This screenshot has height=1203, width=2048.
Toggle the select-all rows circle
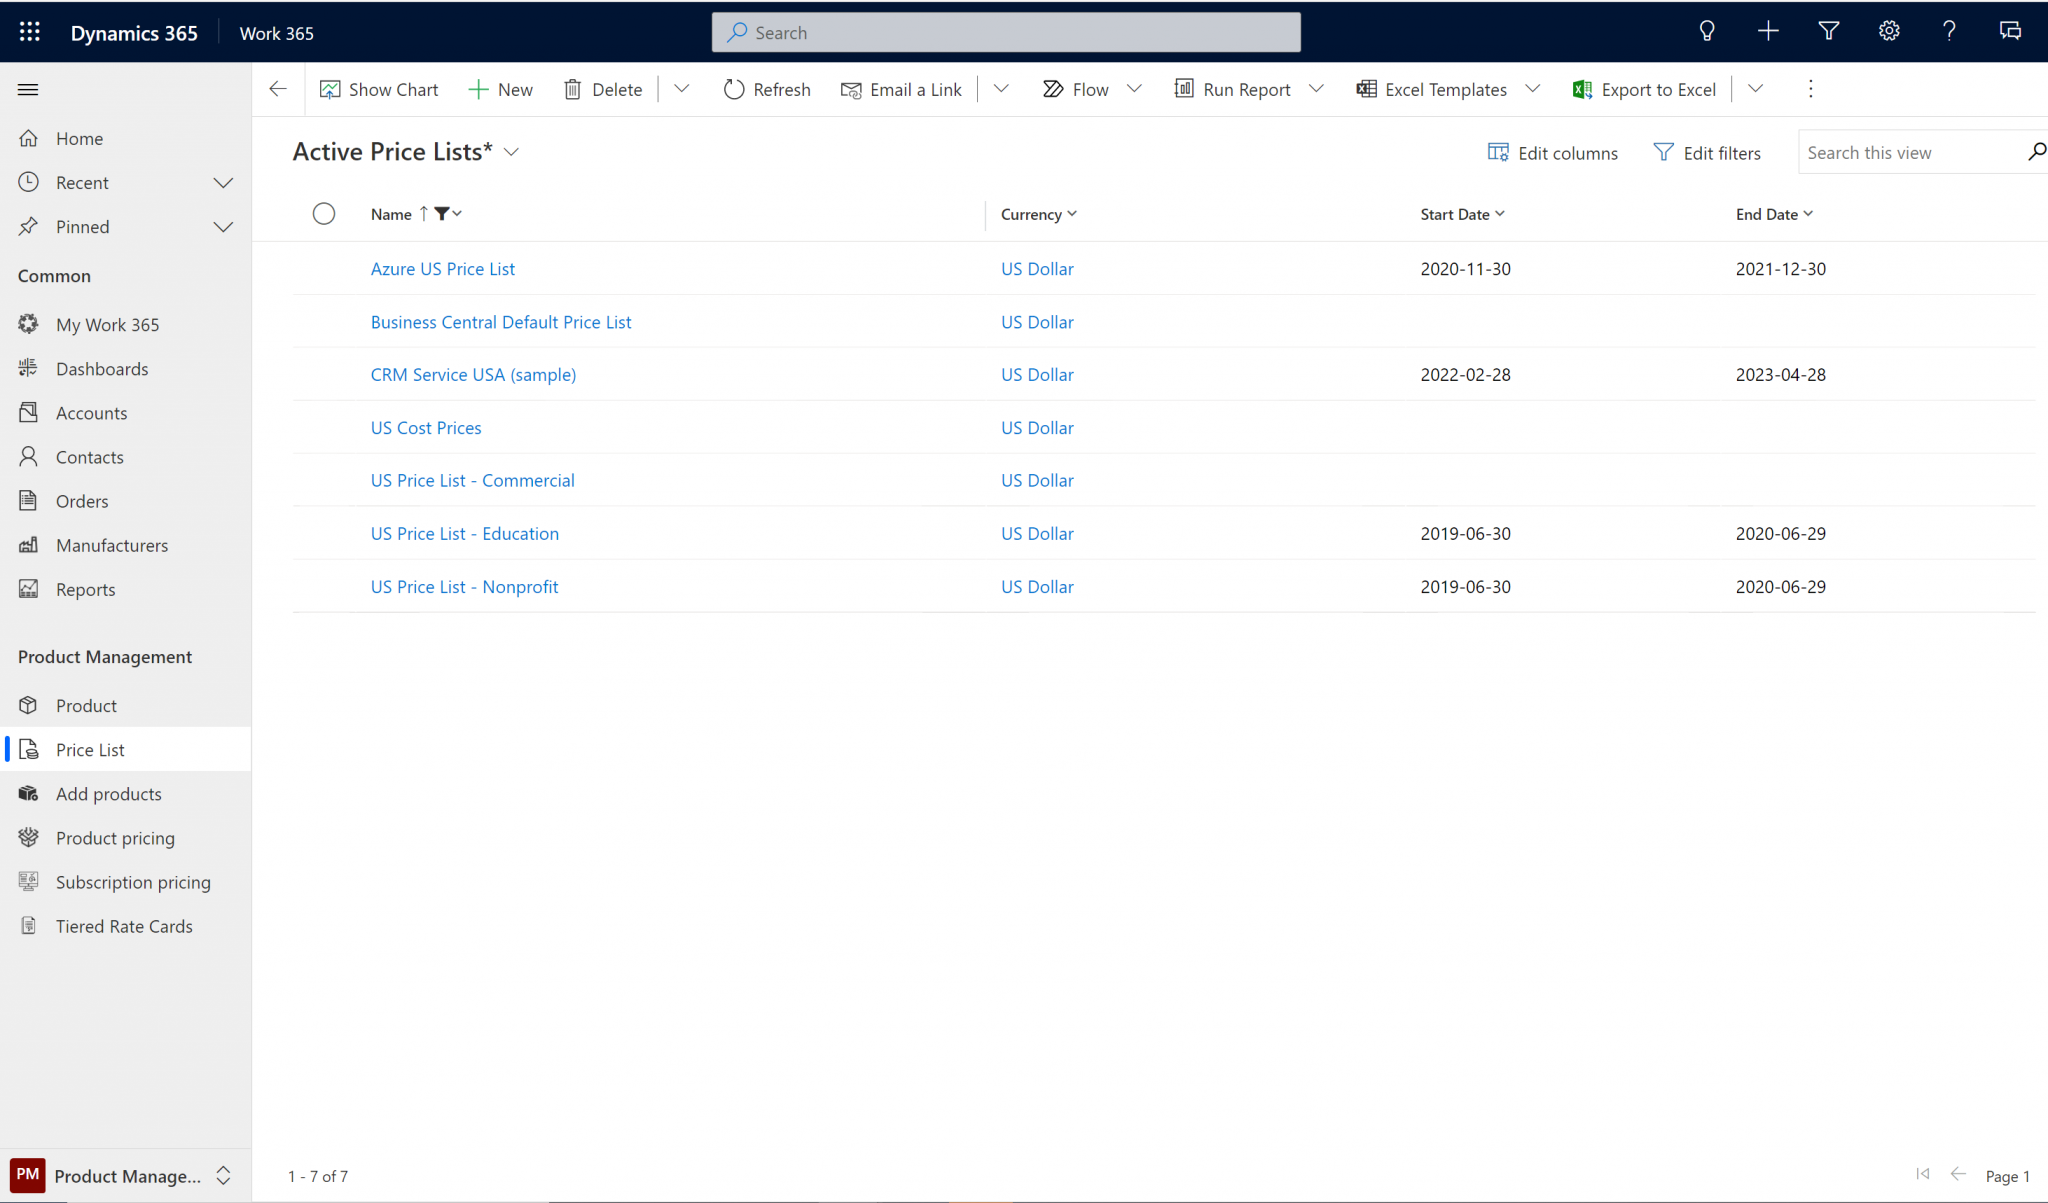click(x=324, y=214)
